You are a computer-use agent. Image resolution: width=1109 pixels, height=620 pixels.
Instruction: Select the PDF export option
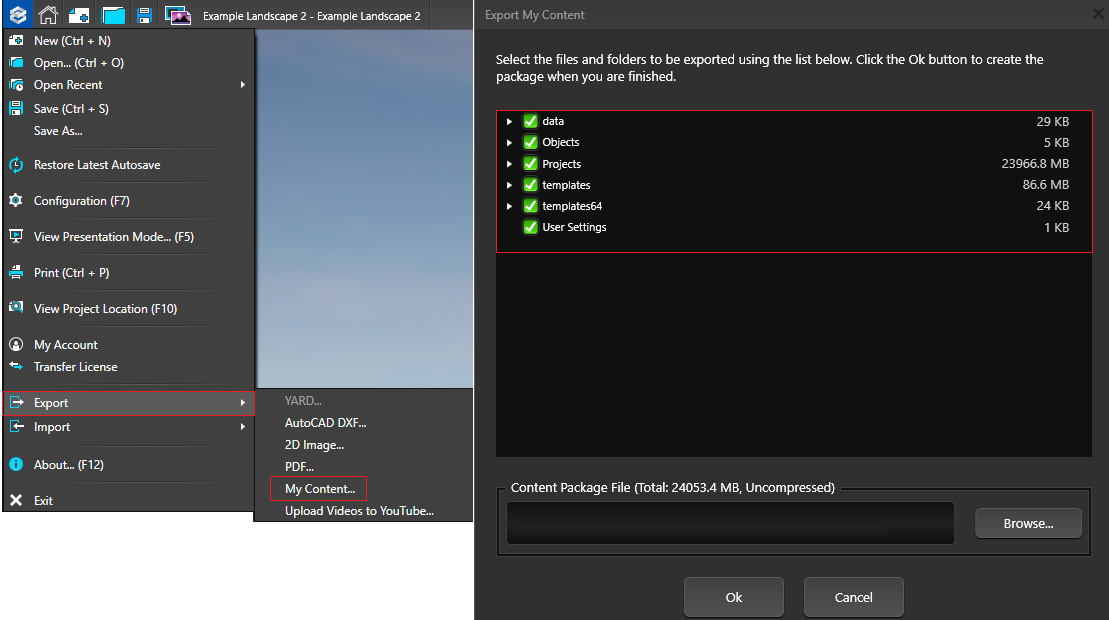(x=299, y=466)
